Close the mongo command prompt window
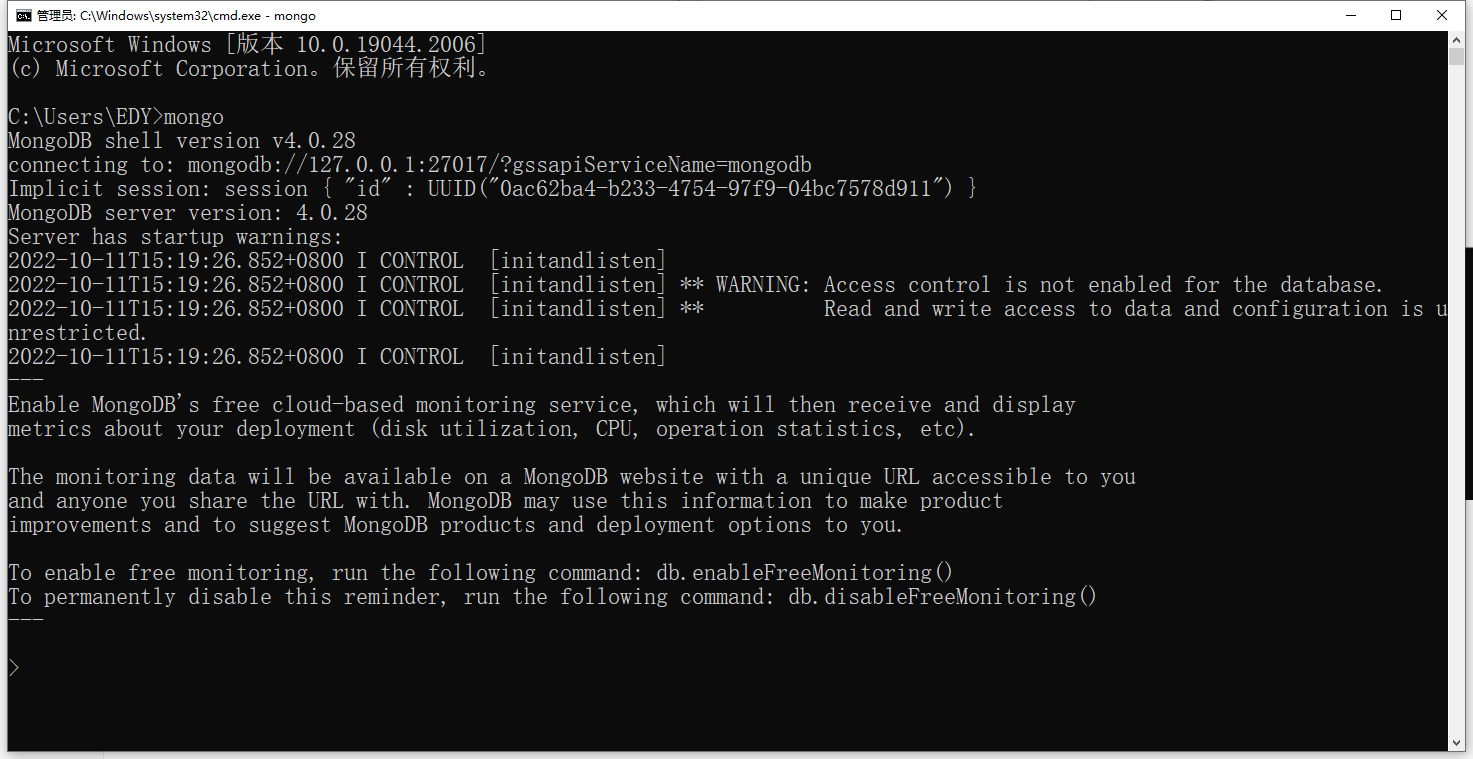This screenshot has height=759, width=1473. coord(1442,15)
